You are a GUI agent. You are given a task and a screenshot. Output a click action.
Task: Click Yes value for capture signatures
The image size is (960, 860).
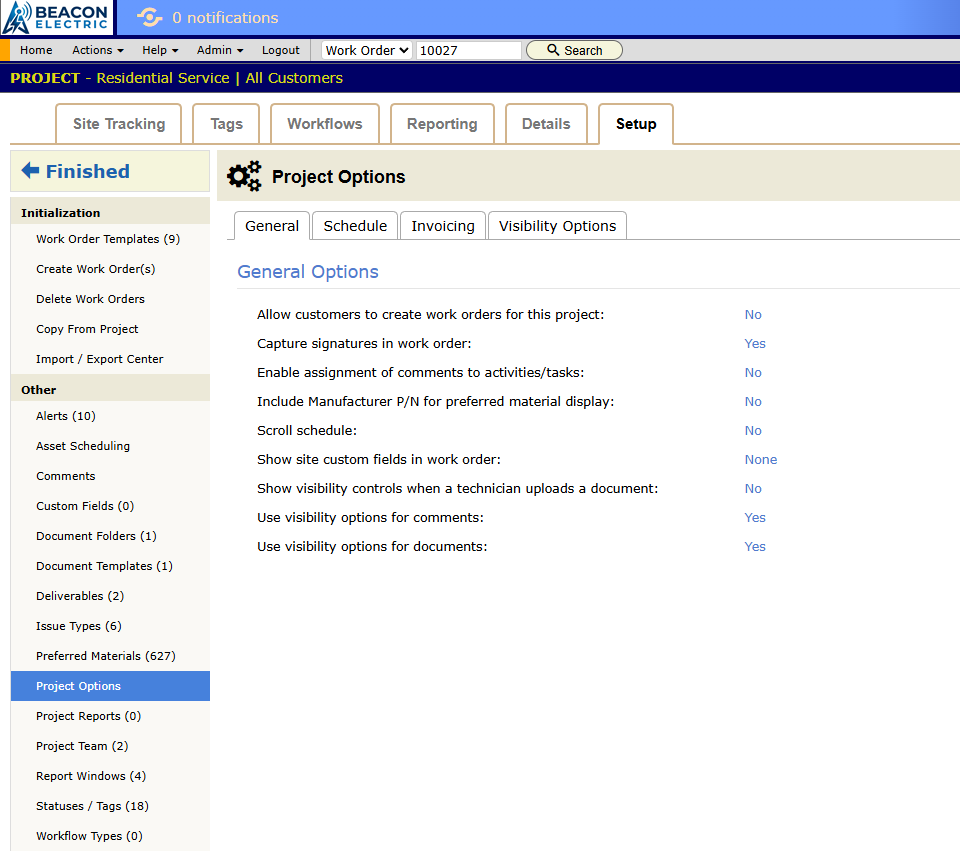pyautogui.click(x=755, y=343)
